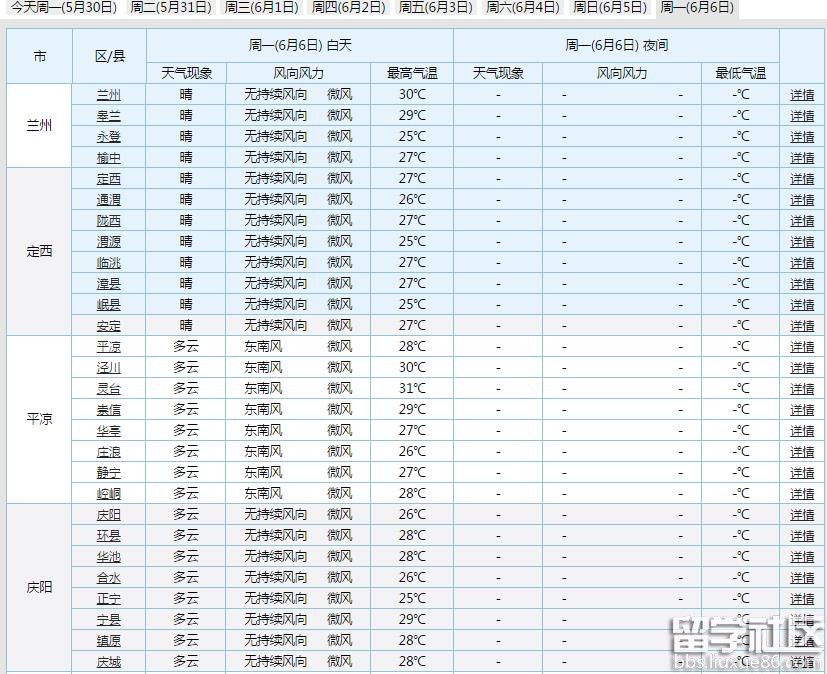Open the 合水 county link
The width and height of the screenshot is (827, 674).
click(109, 578)
